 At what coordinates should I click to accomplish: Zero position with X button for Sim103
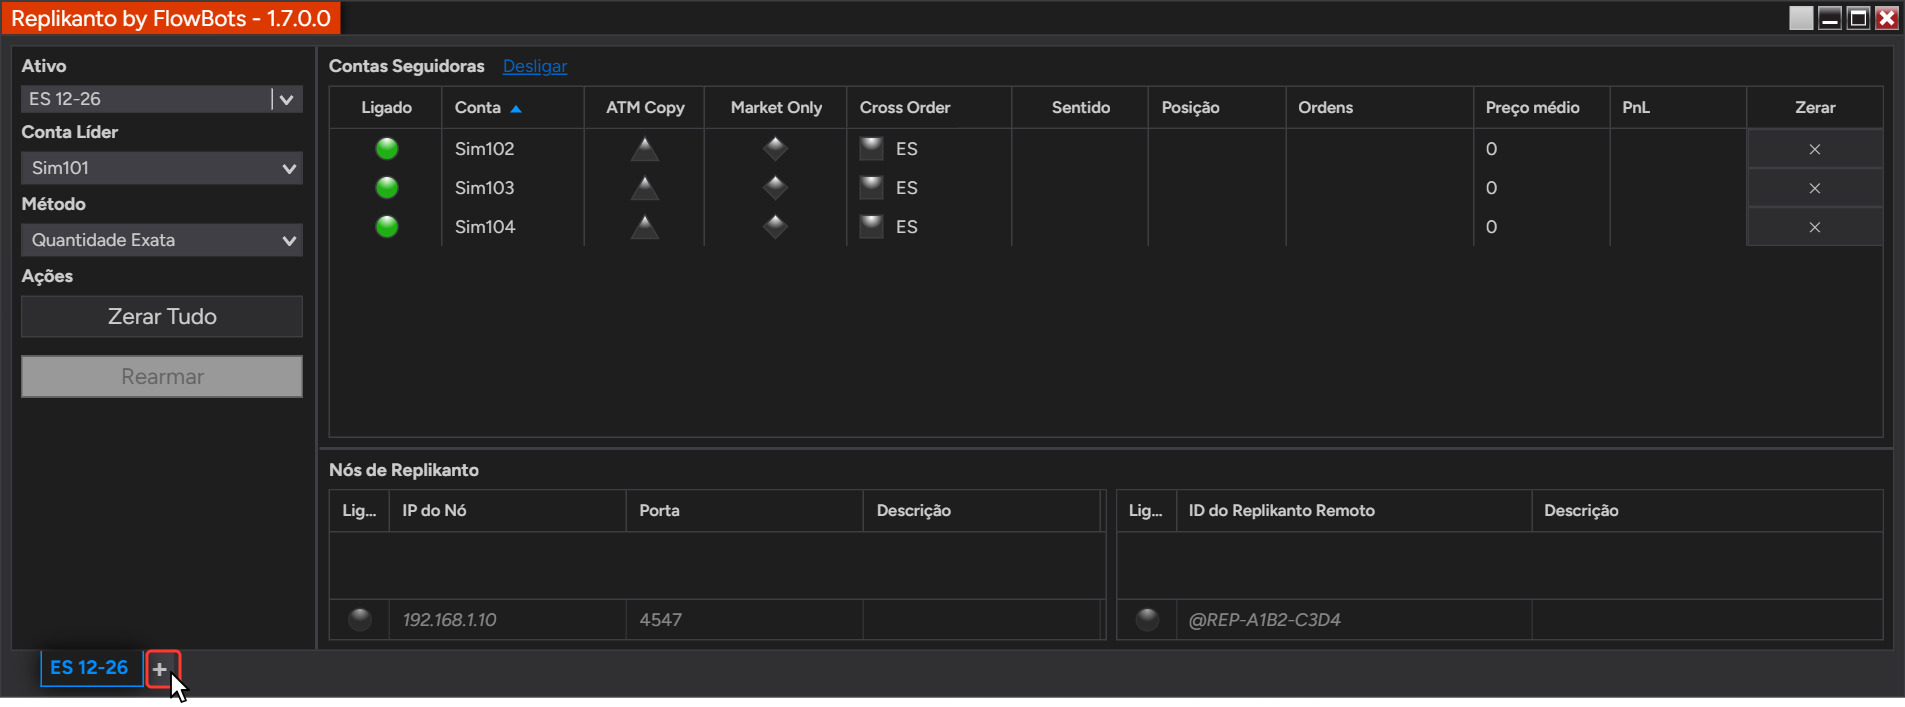click(x=1814, y=188)
